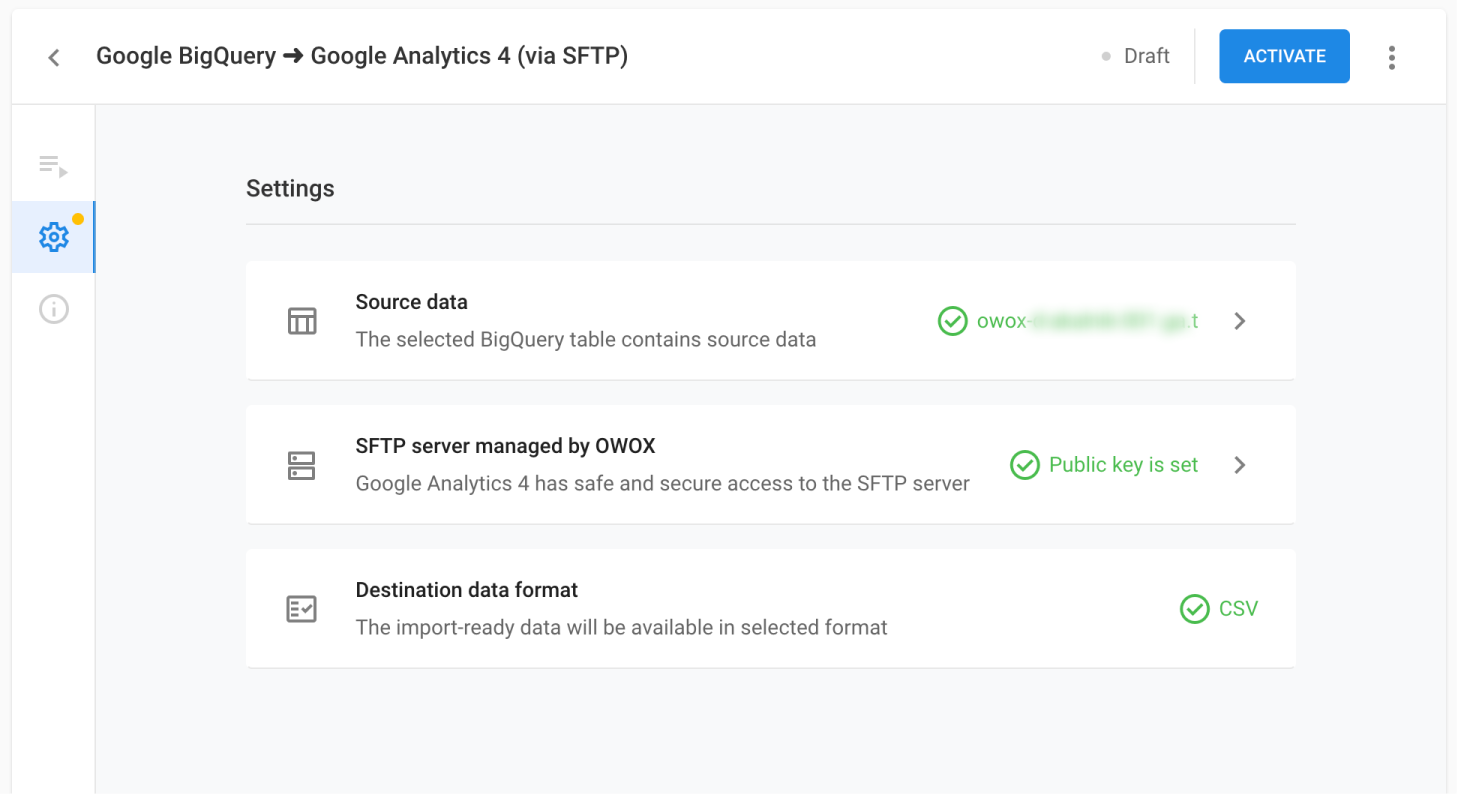The height and width of the screenshot is (794, 1457).
Task: Click the green checkmark beside owox table name
Action: point(952,321)
